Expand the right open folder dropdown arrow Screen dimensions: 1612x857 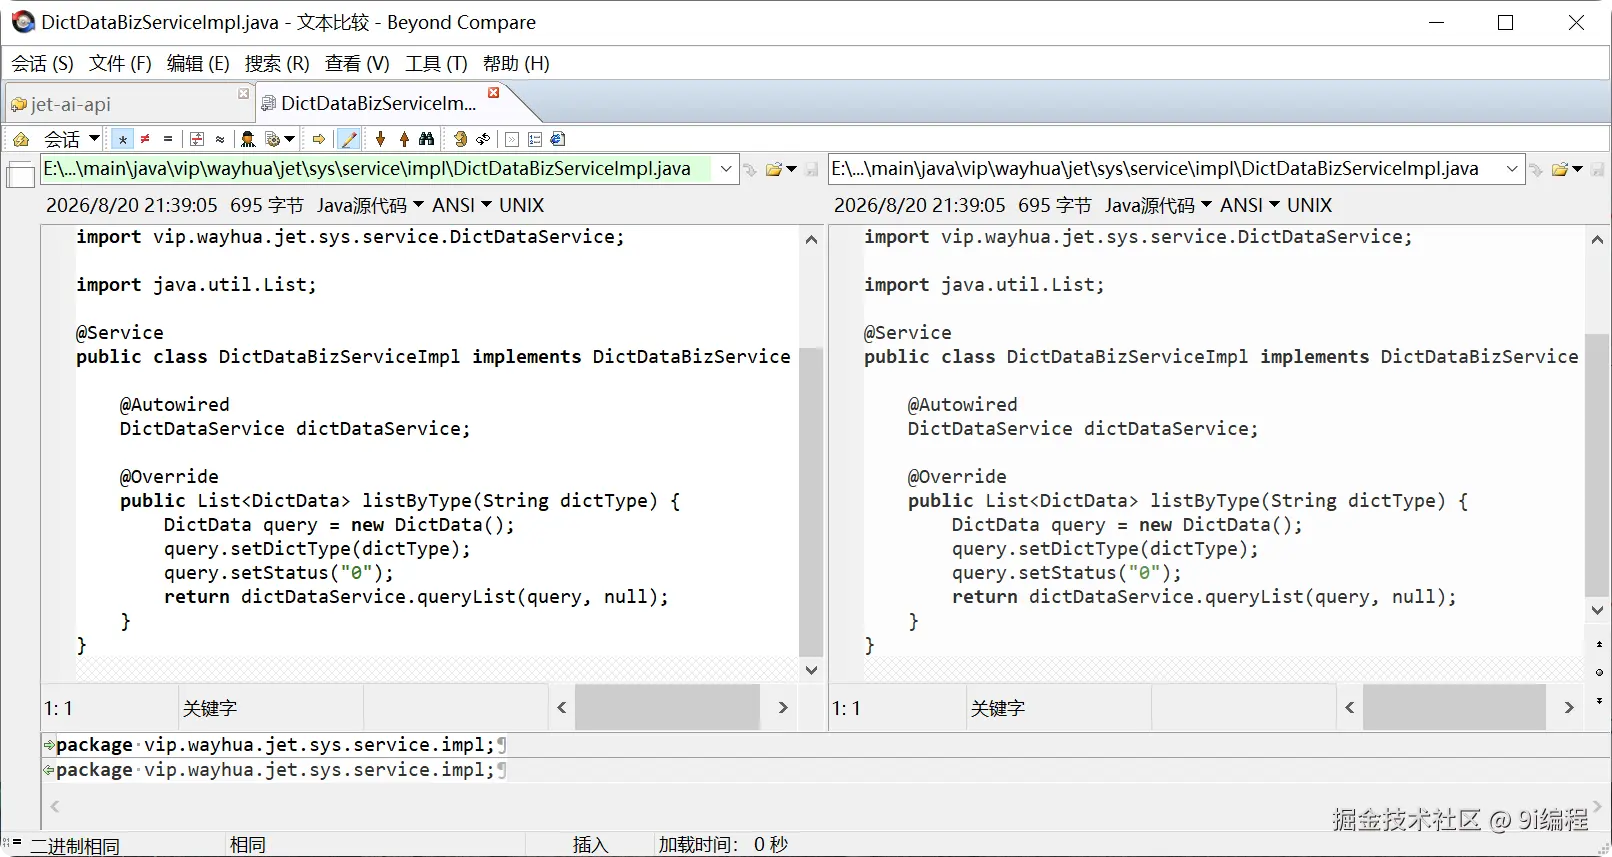pyautogui.click(x=1577, y=169)
